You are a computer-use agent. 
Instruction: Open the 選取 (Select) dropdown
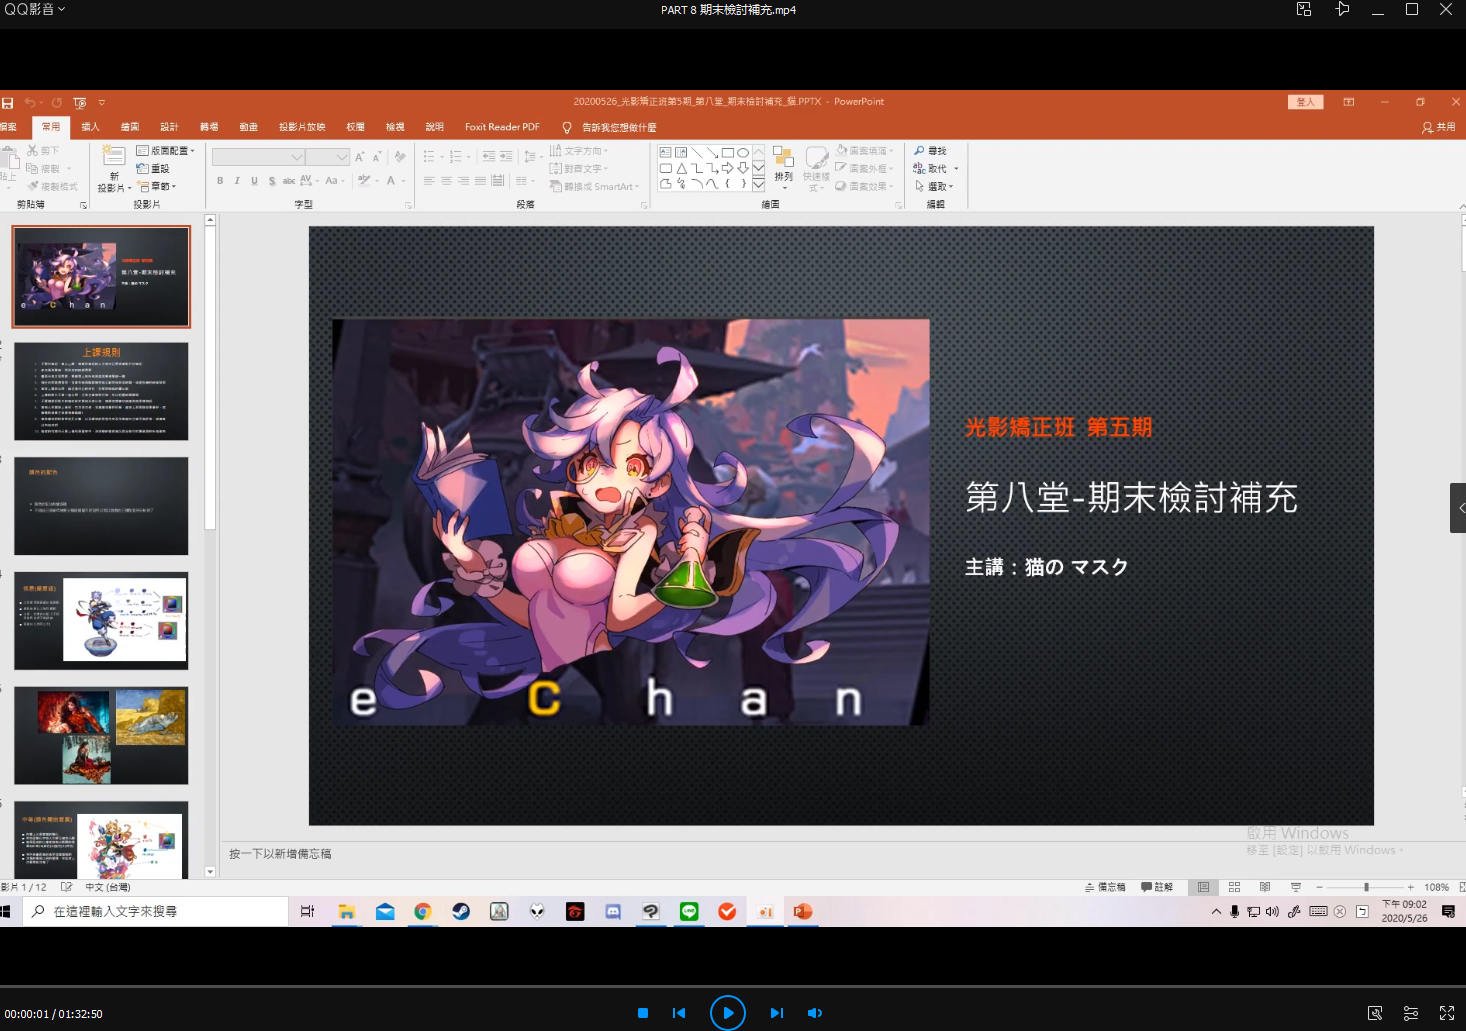[937, 186]
